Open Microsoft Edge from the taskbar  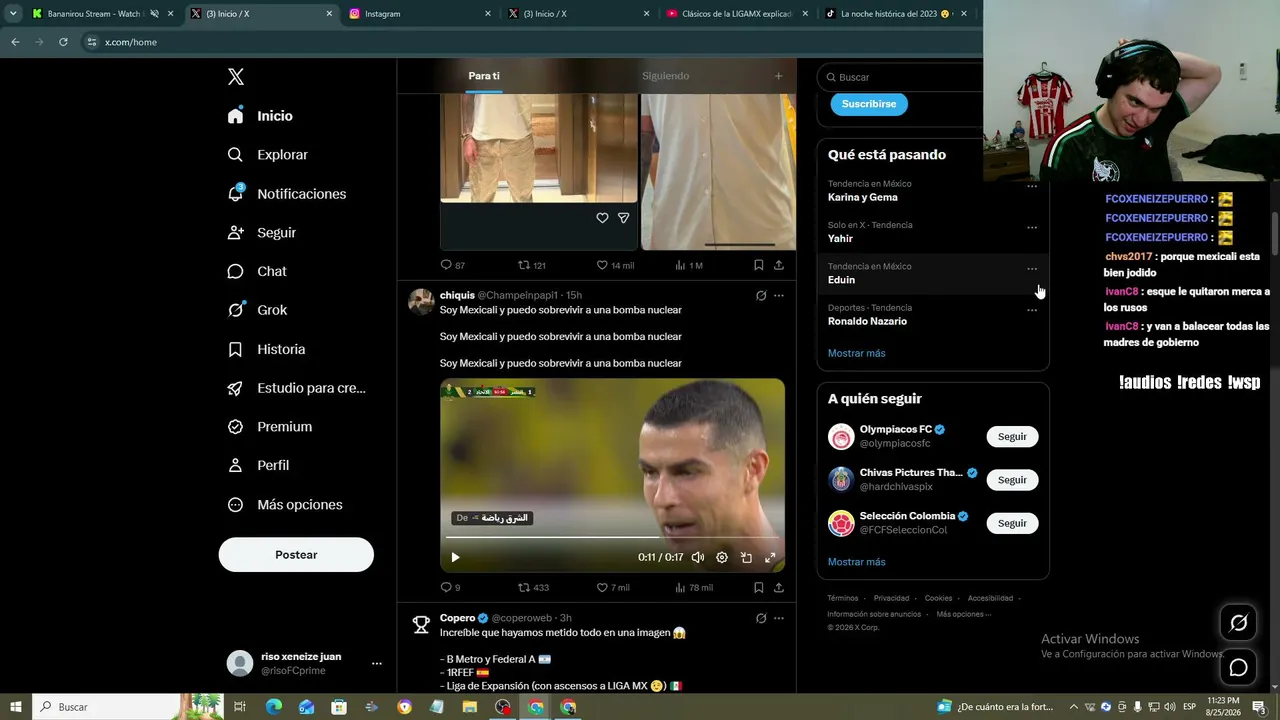click(274, 707)
